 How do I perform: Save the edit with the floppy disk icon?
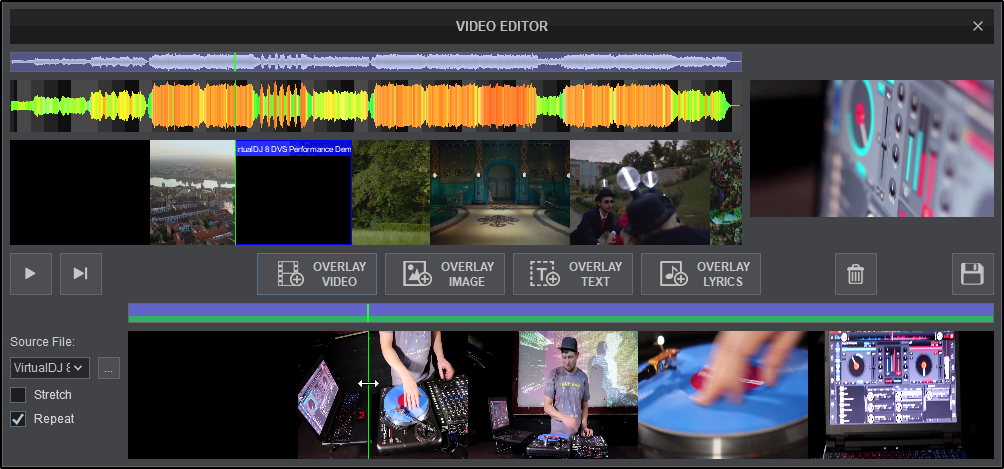pos(972,274)
